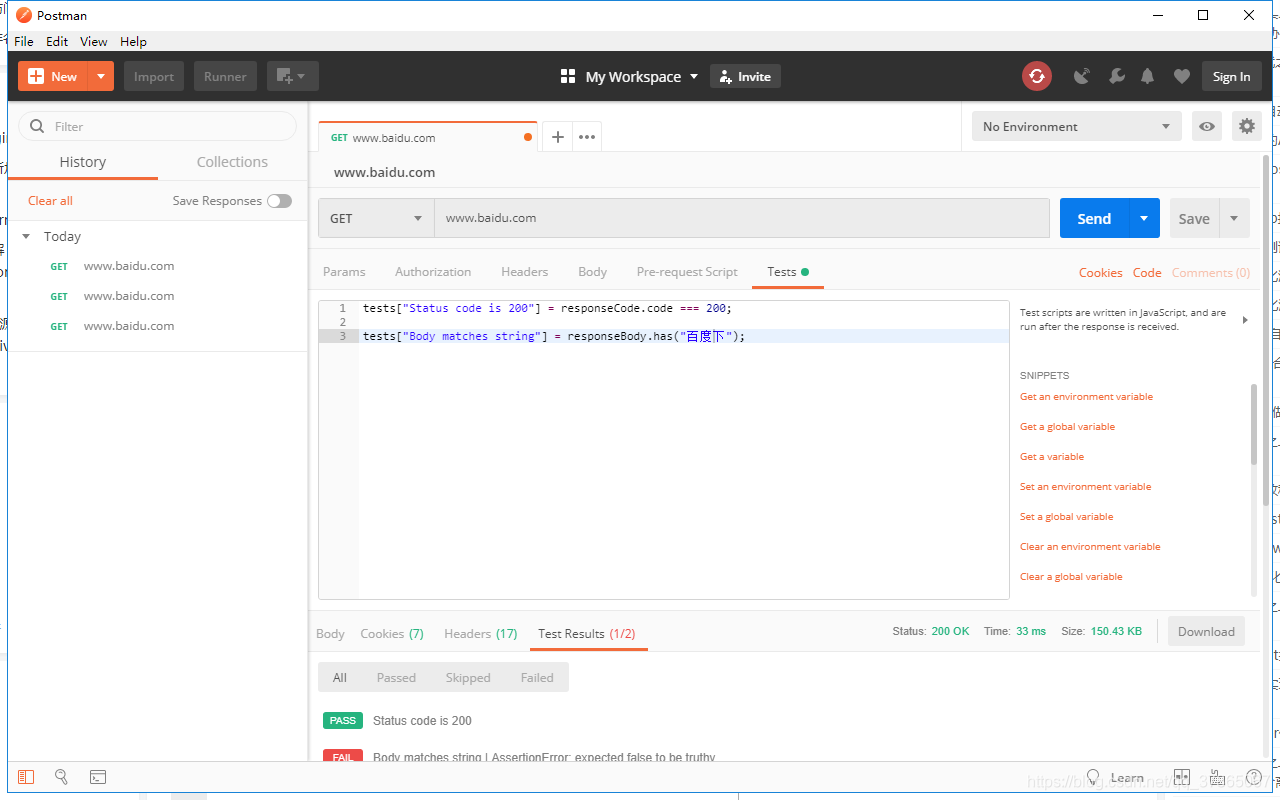
Task: Open the Help menu
Action: (x=133, y=41)
